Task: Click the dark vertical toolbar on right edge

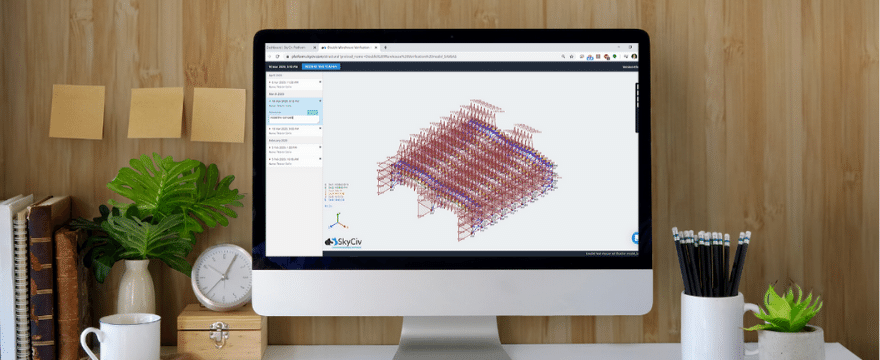Action: [x=637, y=108]
